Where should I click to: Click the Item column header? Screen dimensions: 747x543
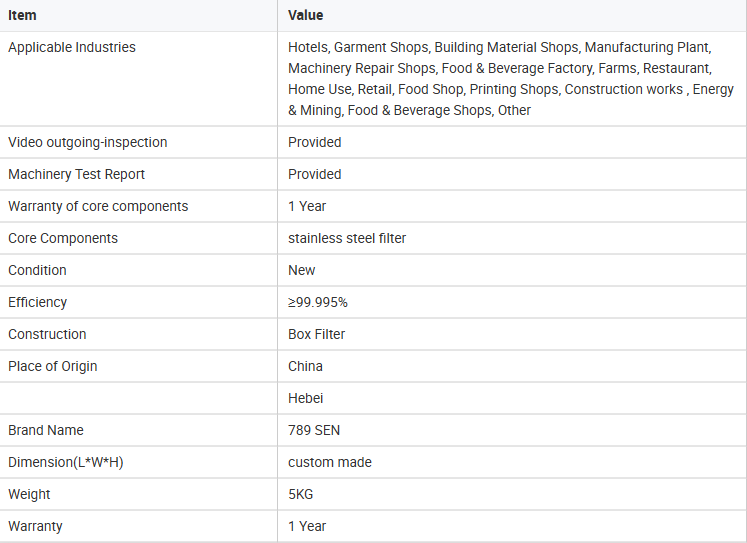tap(22, 15)
